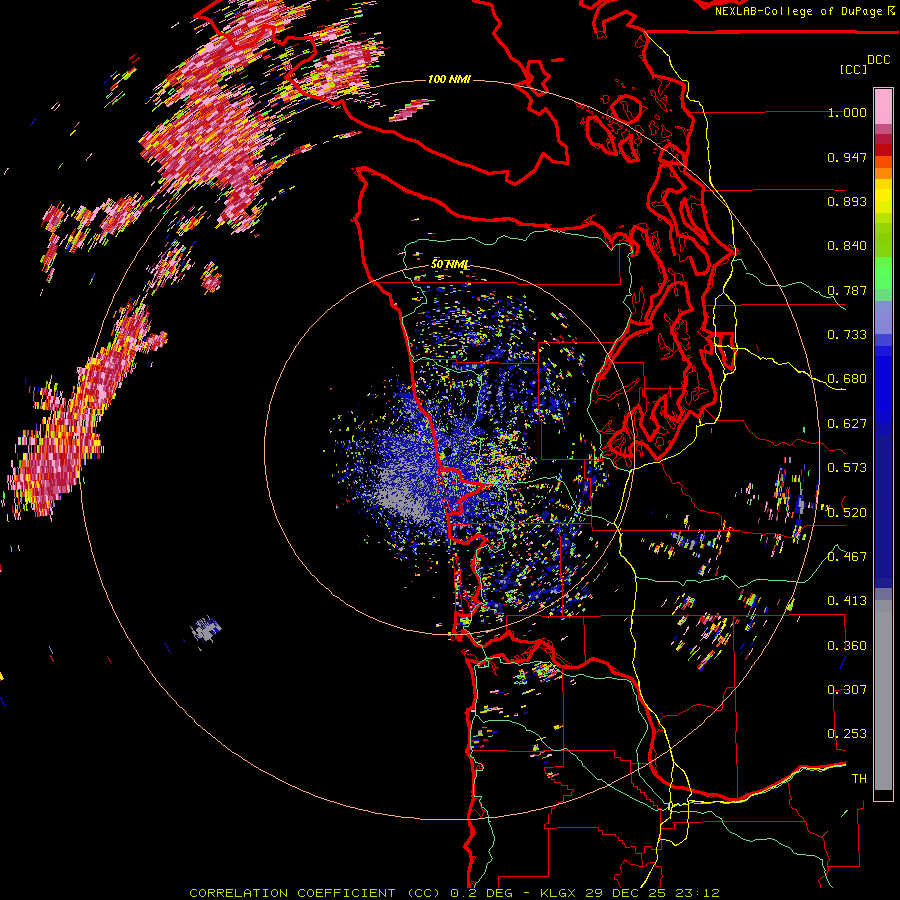
Task: Click the 100 NMI range ring label
Action: (x=449, y=79)
